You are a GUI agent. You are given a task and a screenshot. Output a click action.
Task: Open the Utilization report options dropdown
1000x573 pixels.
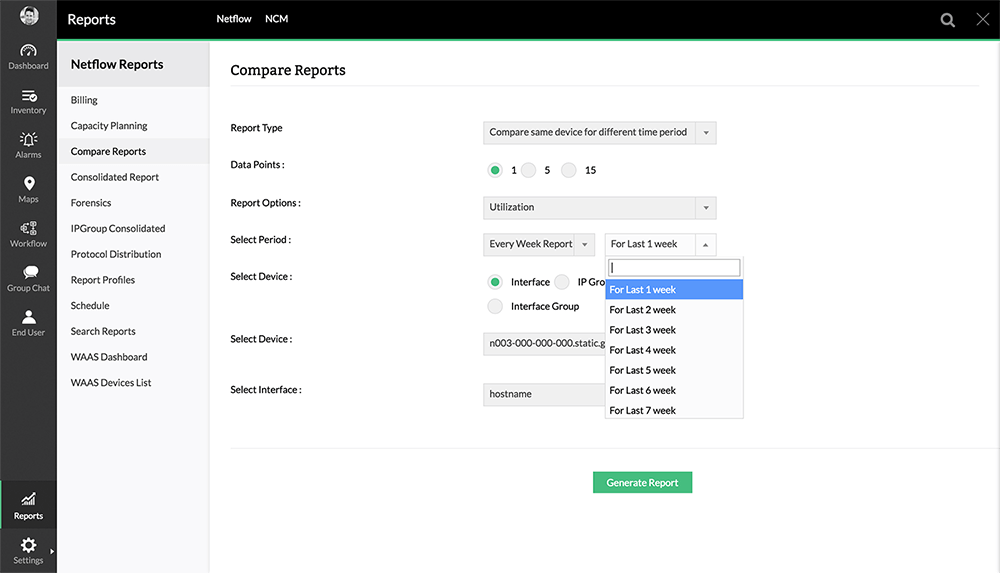pyautogui.click(x=599, y=207)
